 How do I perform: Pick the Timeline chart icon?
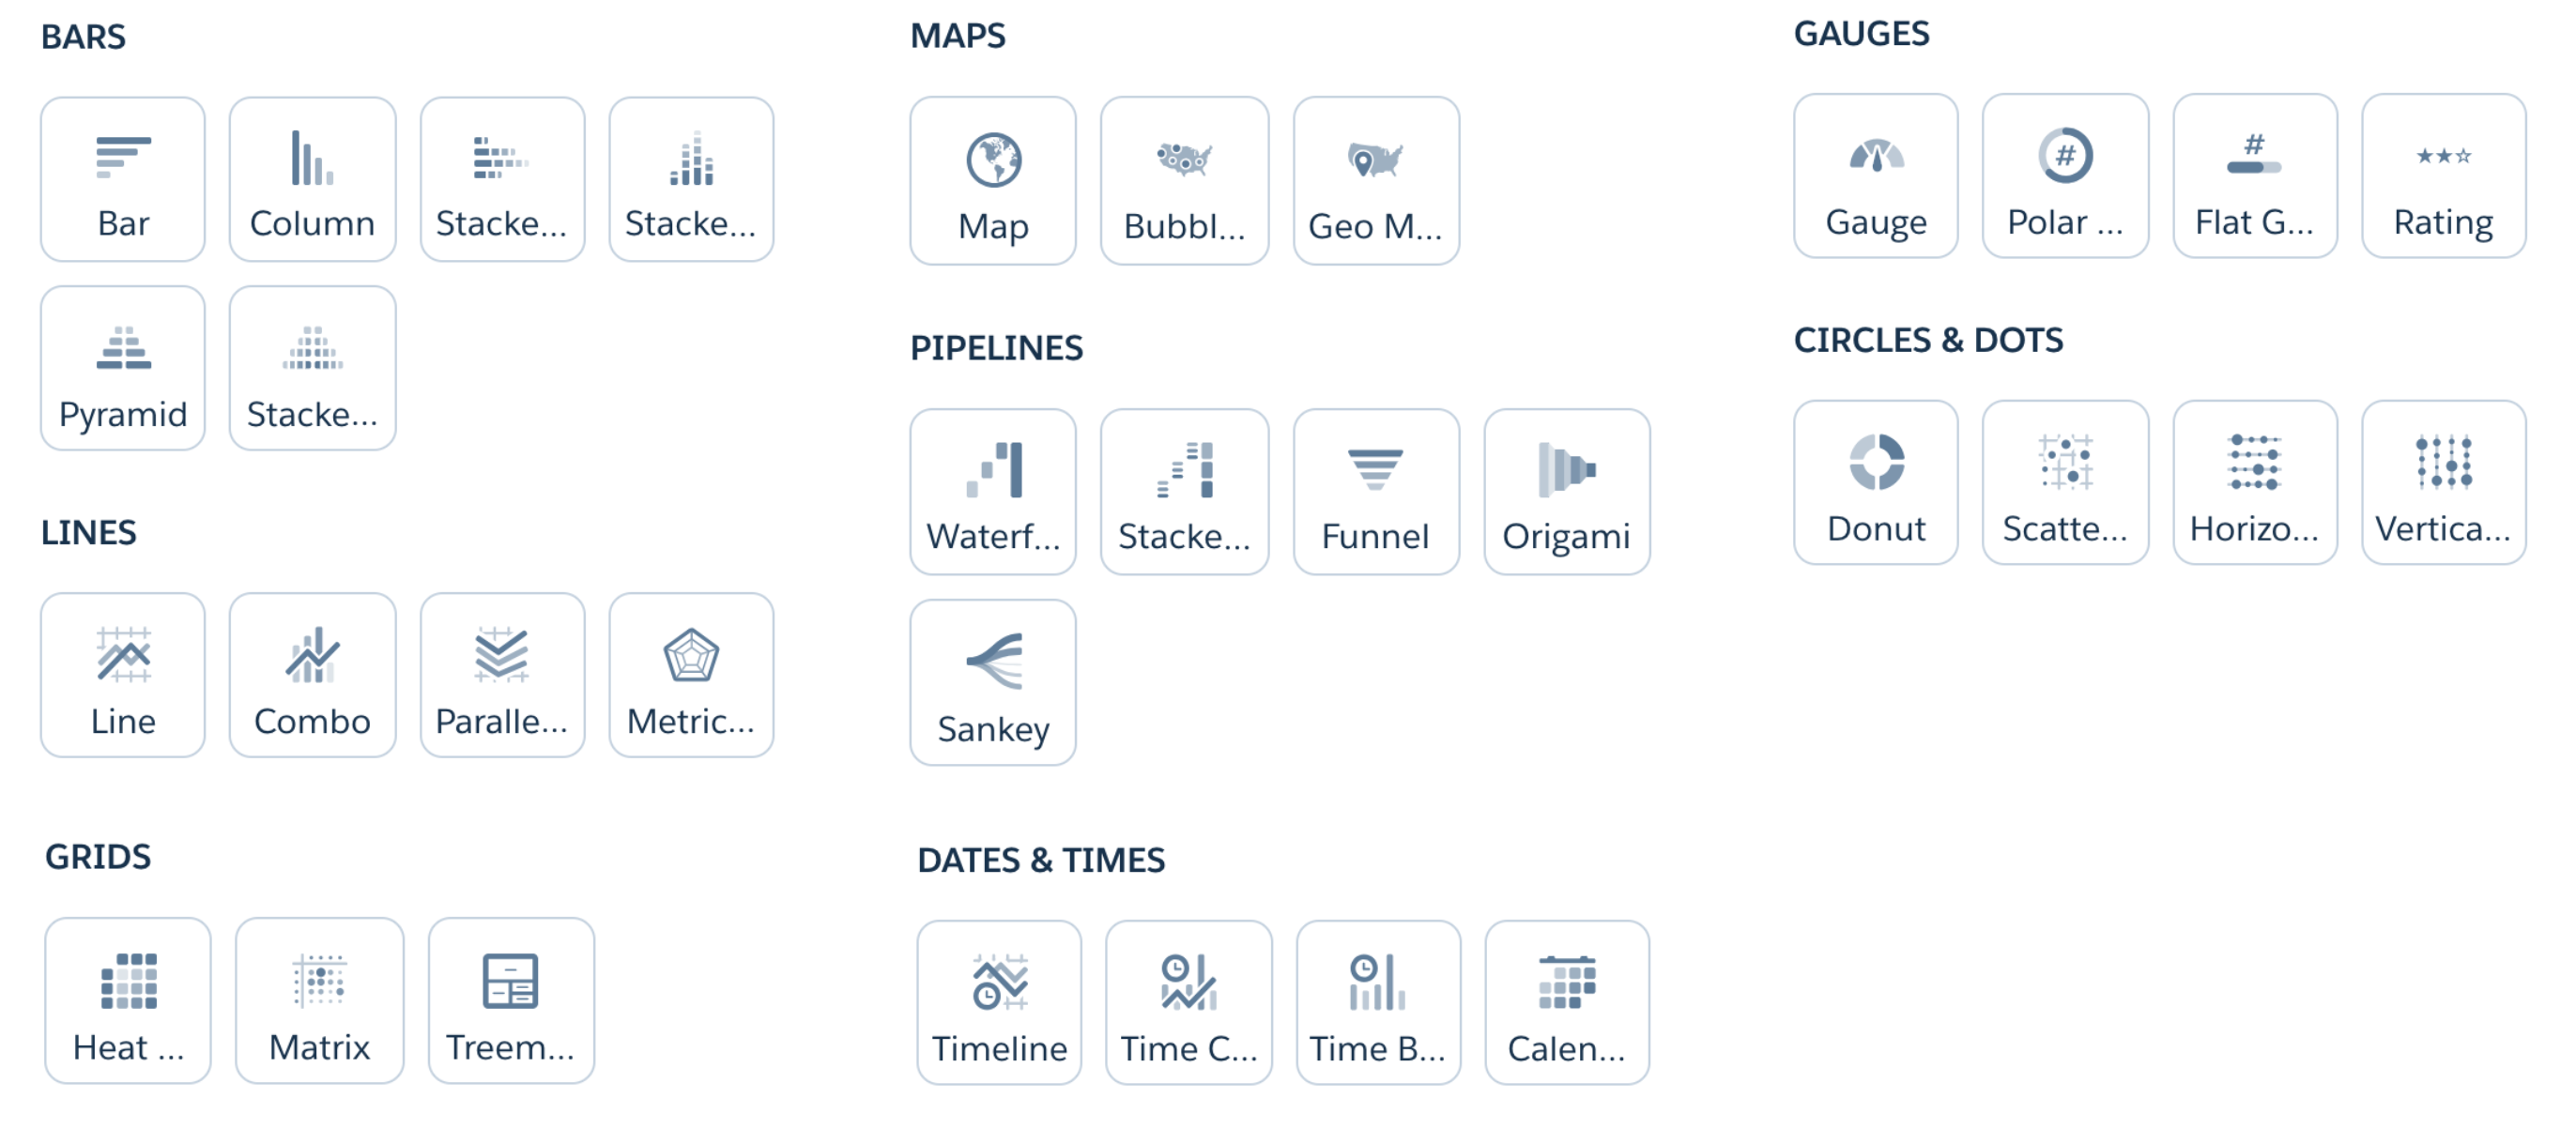point(999,1002)
